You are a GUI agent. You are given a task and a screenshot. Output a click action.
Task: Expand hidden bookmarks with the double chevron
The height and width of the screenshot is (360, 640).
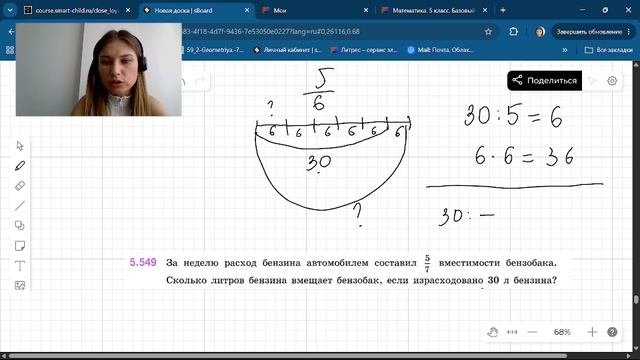pos(565,50)
